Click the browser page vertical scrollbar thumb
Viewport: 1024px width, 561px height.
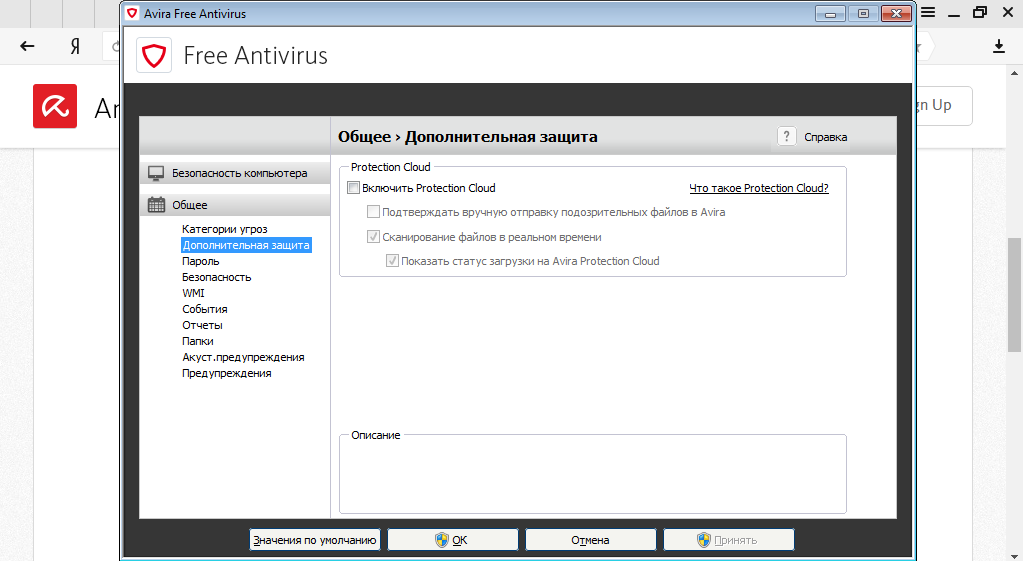point(1014,295)
